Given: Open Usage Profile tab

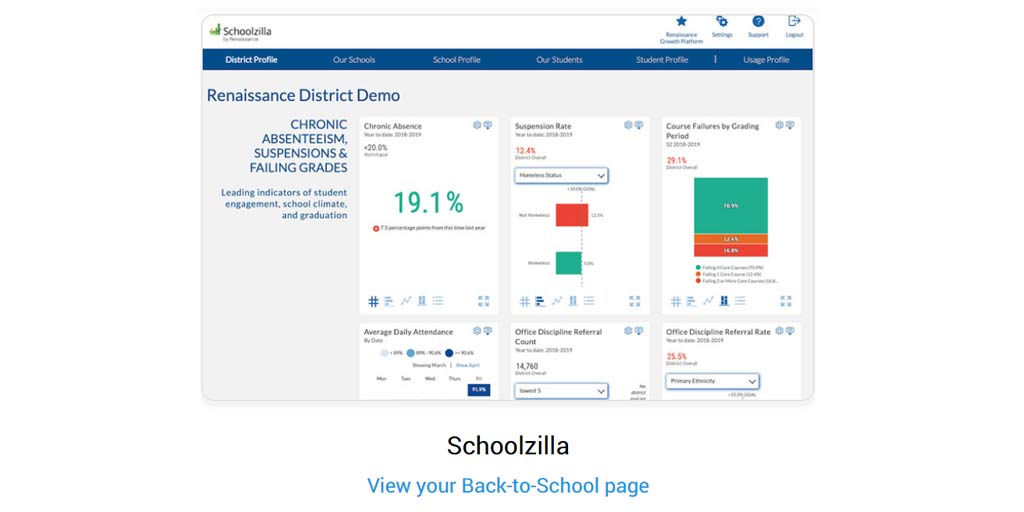Looking at the screenshot, I should (766, 59).
